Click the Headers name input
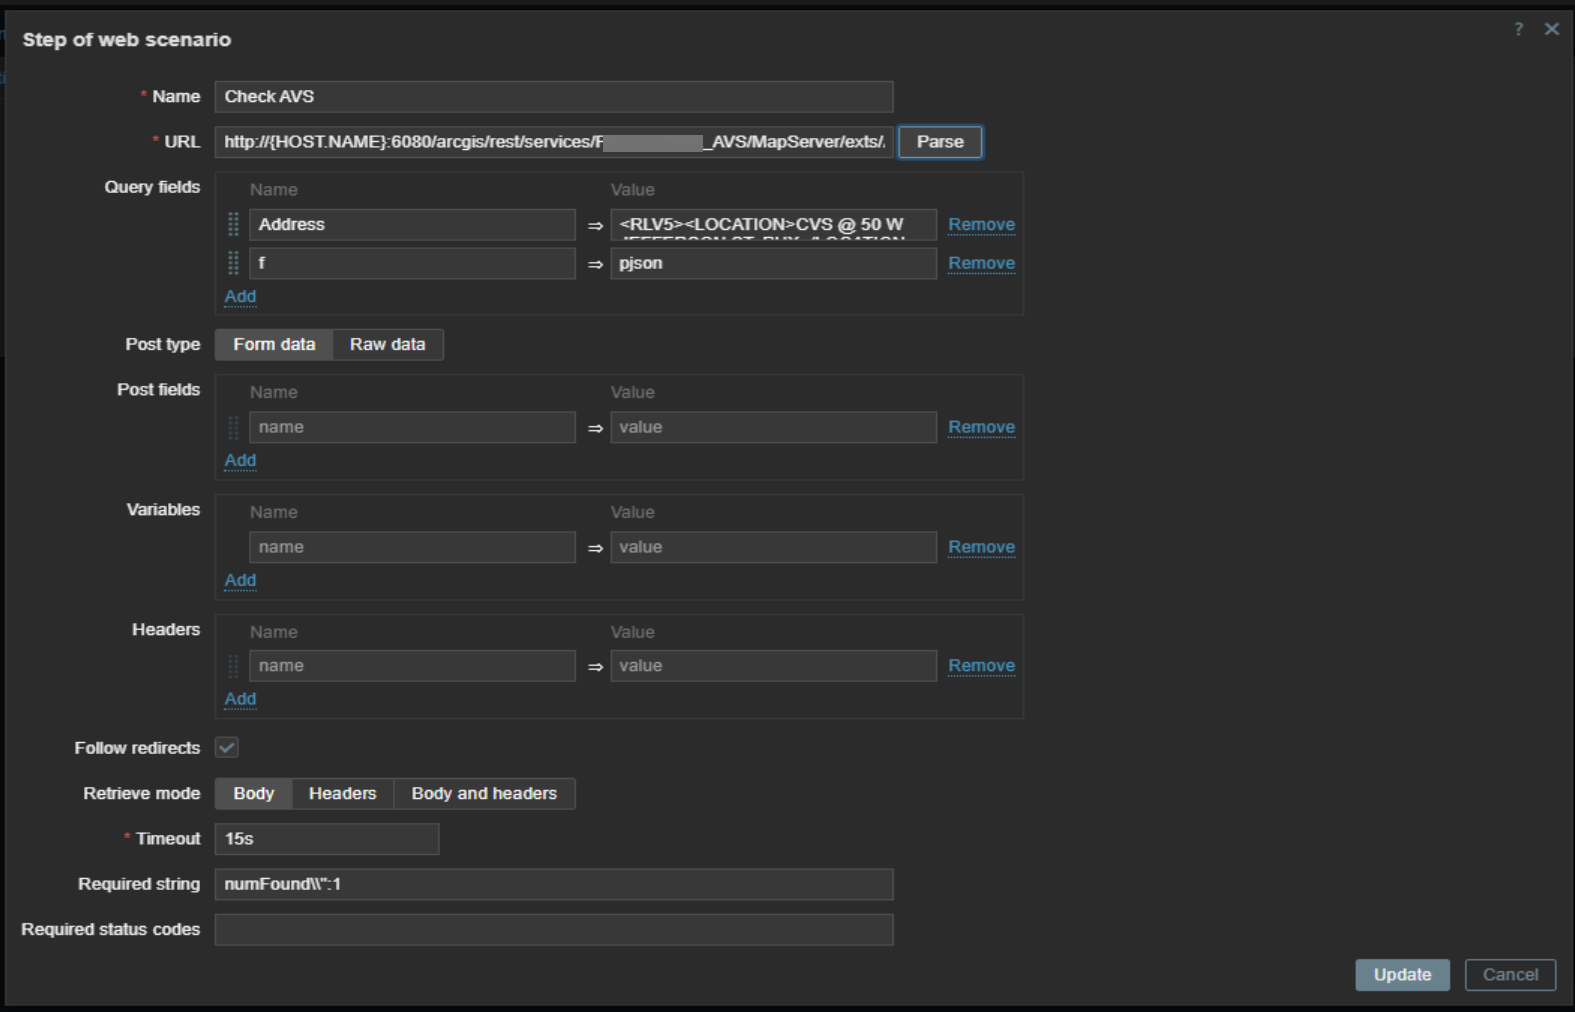This screenshot has width=1575, height=1012. (412, 666)
